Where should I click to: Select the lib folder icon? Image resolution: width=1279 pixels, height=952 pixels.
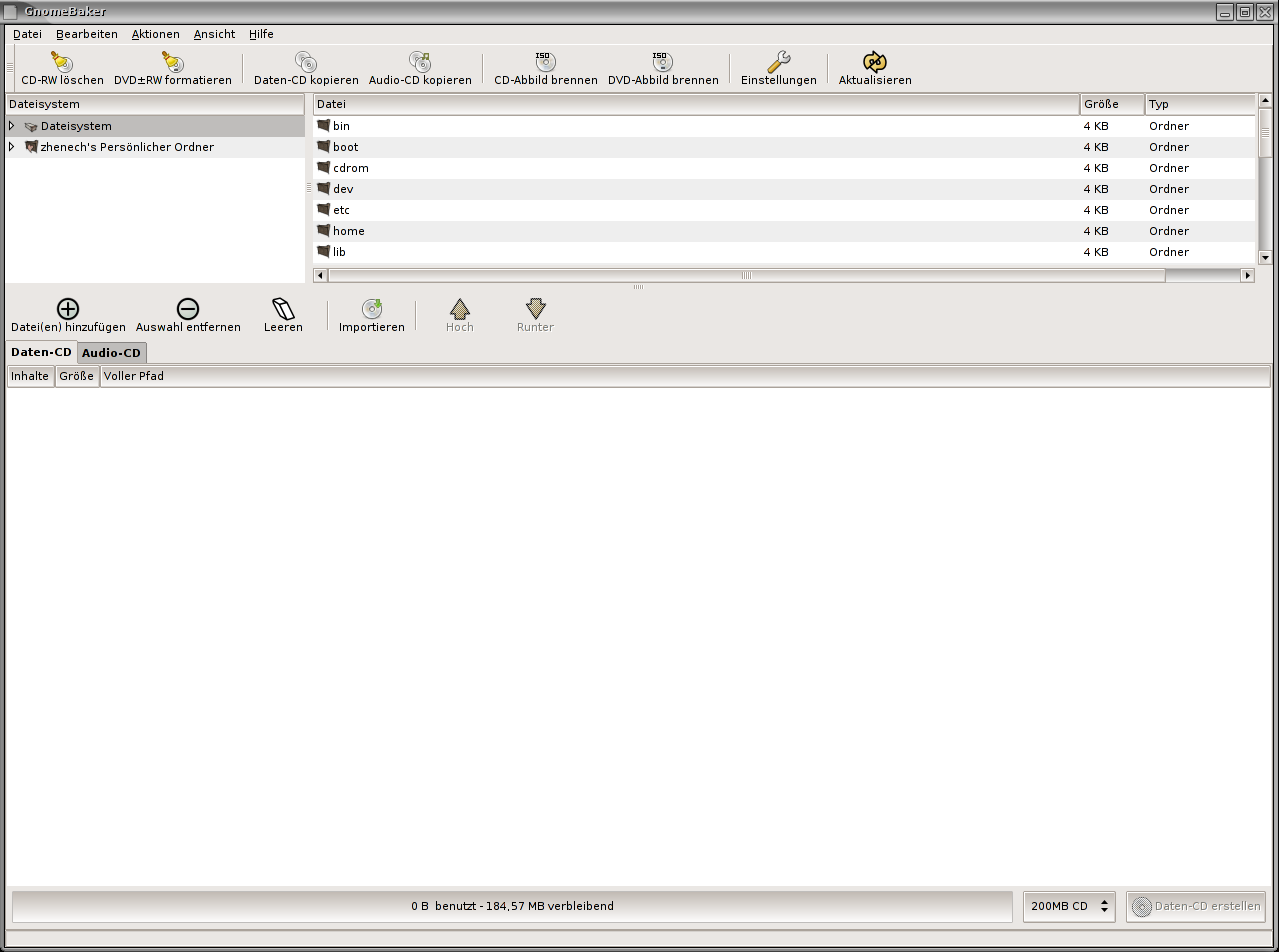[x=323, y=252]
